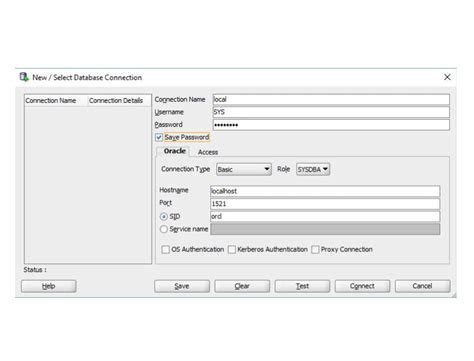Click the Save button
The image size is (474, 361).
click(182, 286)
